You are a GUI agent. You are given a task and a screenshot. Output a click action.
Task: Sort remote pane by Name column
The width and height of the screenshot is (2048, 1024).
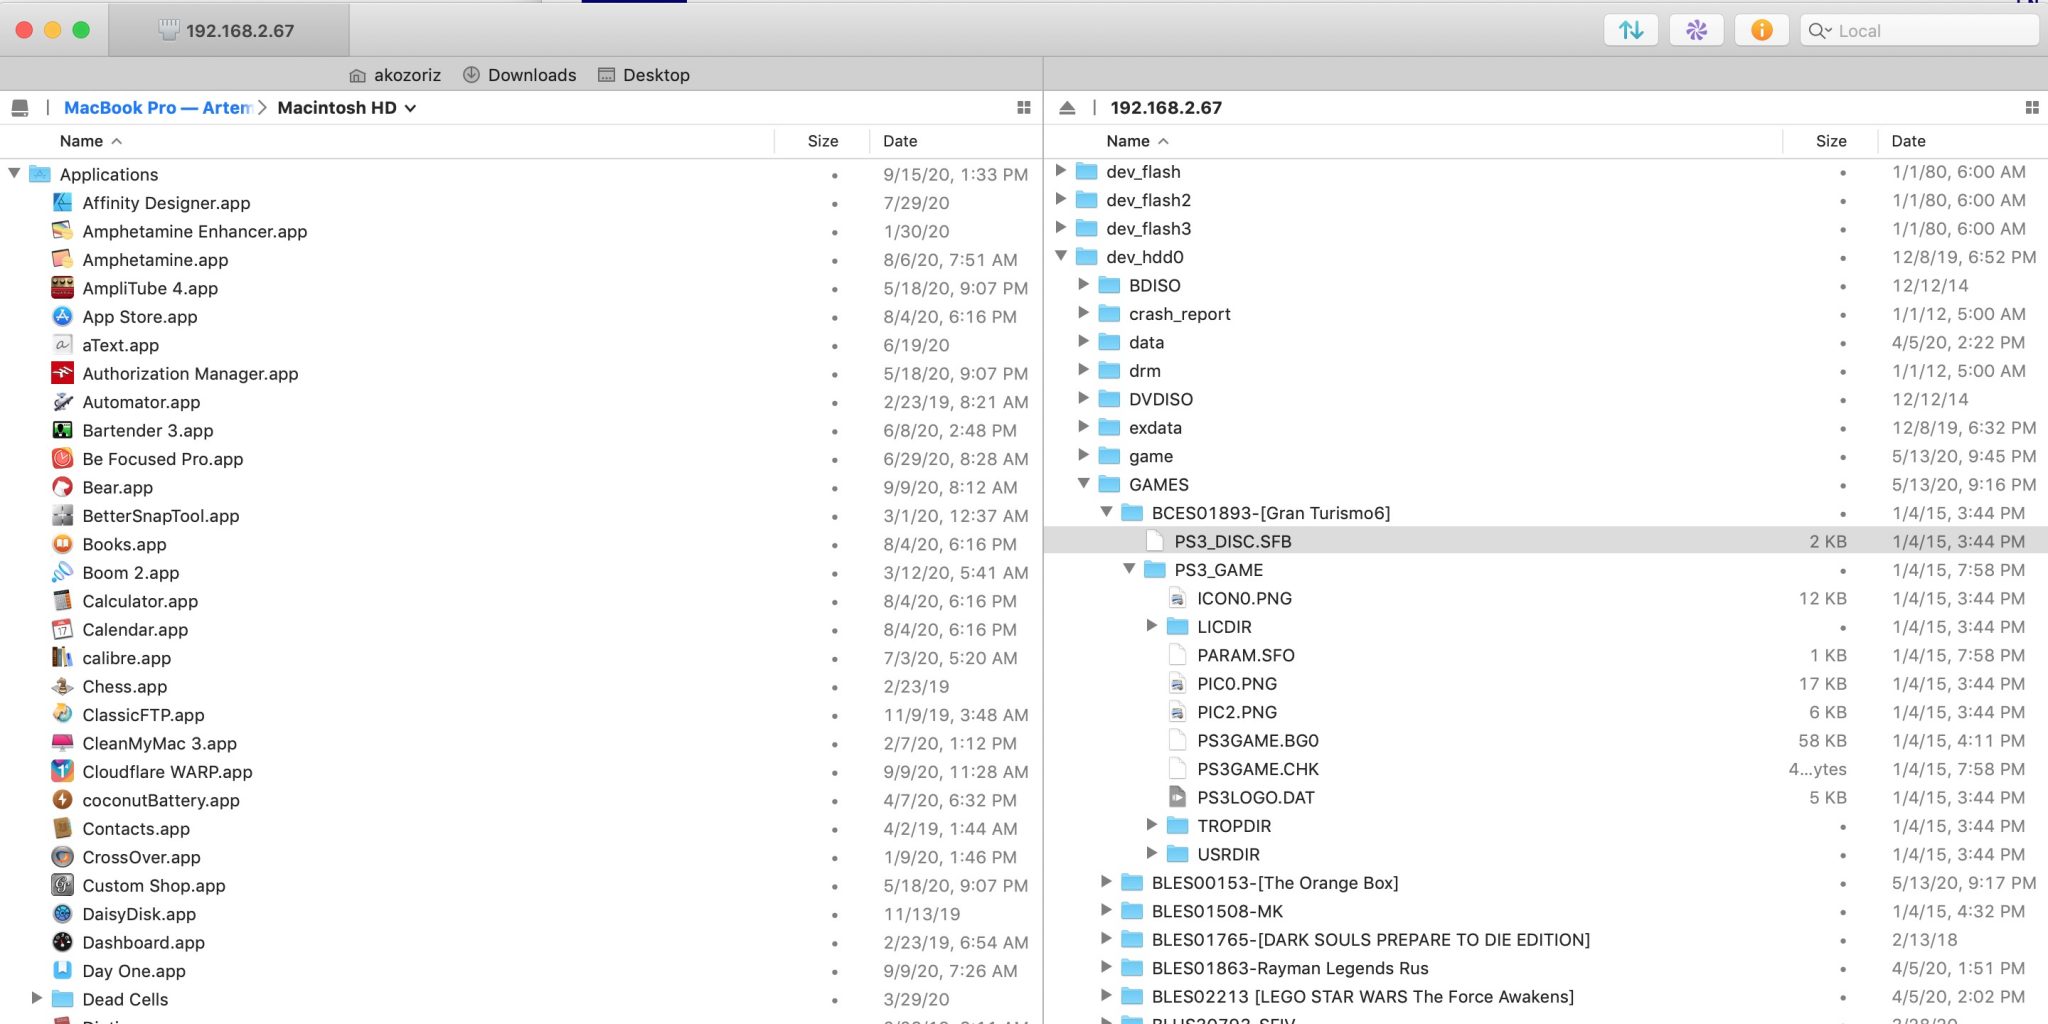tap(1137, 141)
